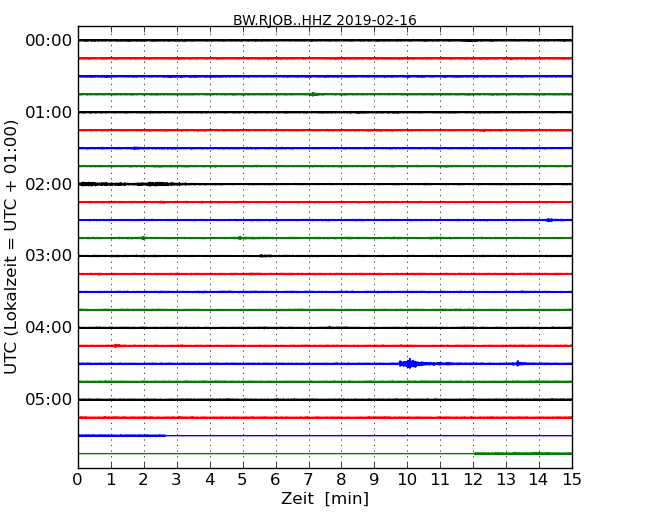This screenshot has height=520, width=650.
Task: Click x-axis tick label 5
Action: (x=243, y=480)
